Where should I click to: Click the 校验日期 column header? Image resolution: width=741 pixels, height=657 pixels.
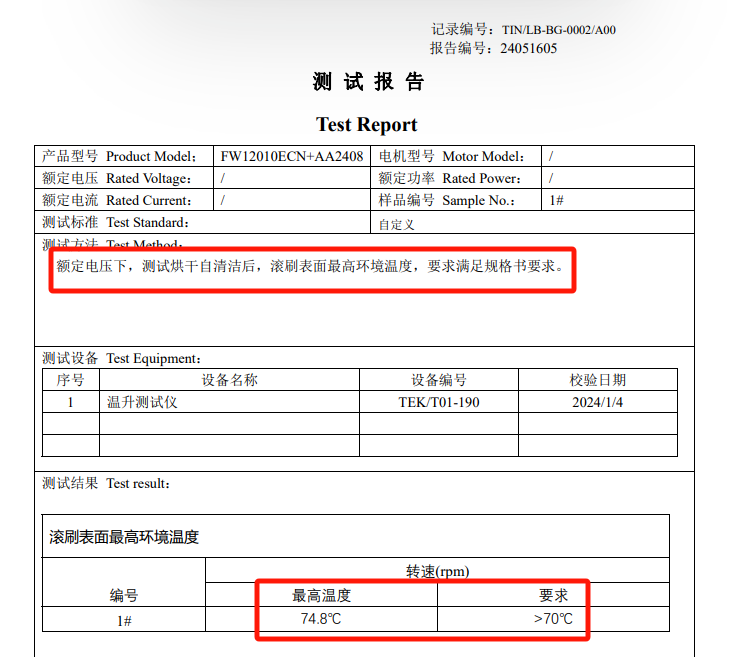[597, 380]
